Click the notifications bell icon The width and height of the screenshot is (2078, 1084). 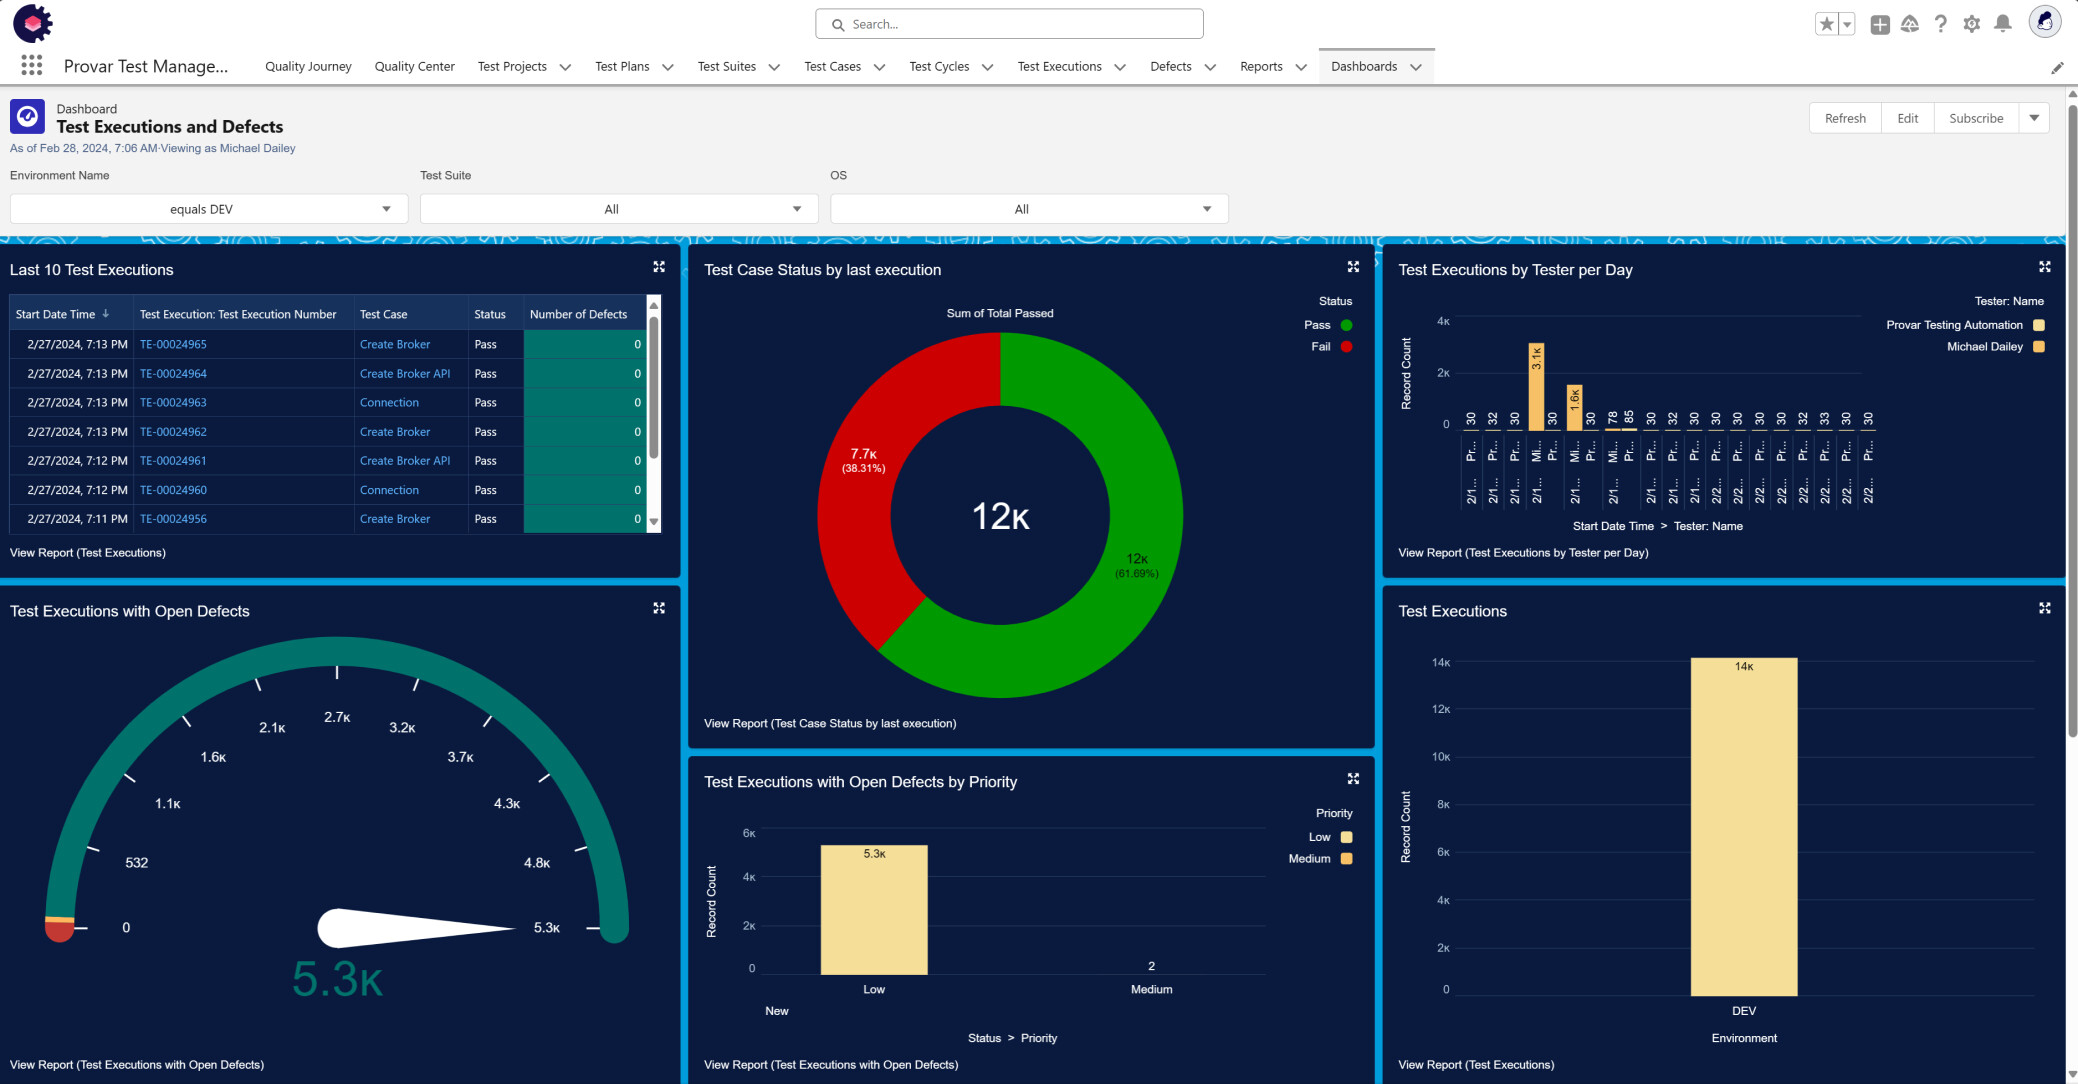tap(2002, 24)
